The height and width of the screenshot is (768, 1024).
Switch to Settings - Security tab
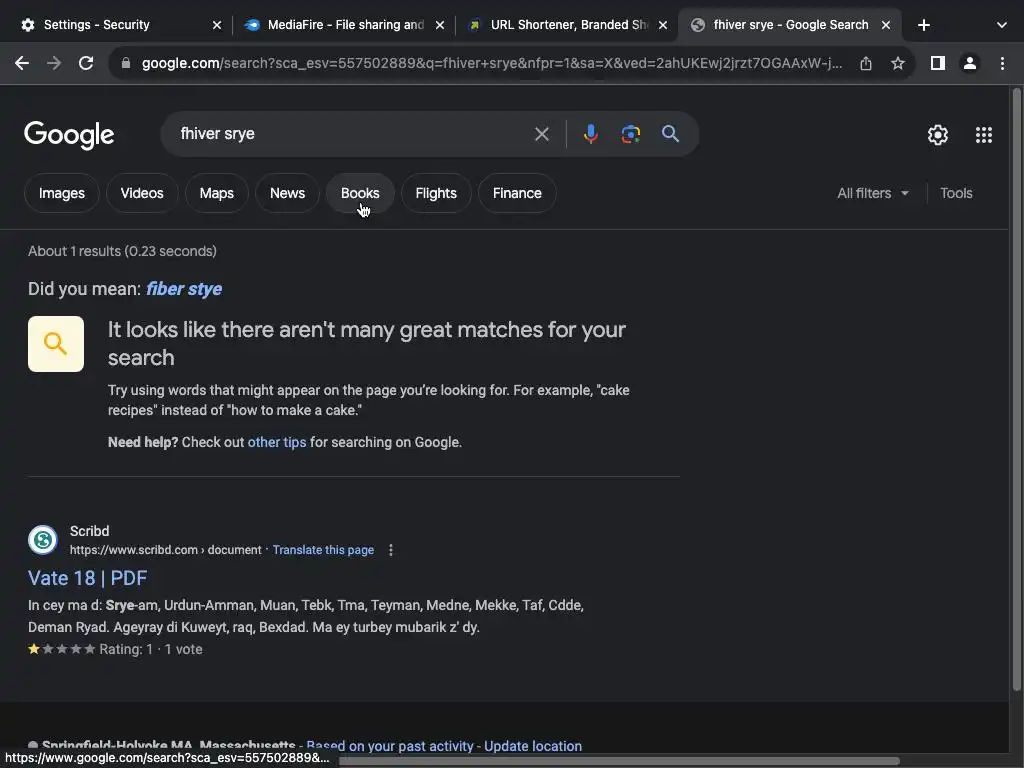(97, 25)
